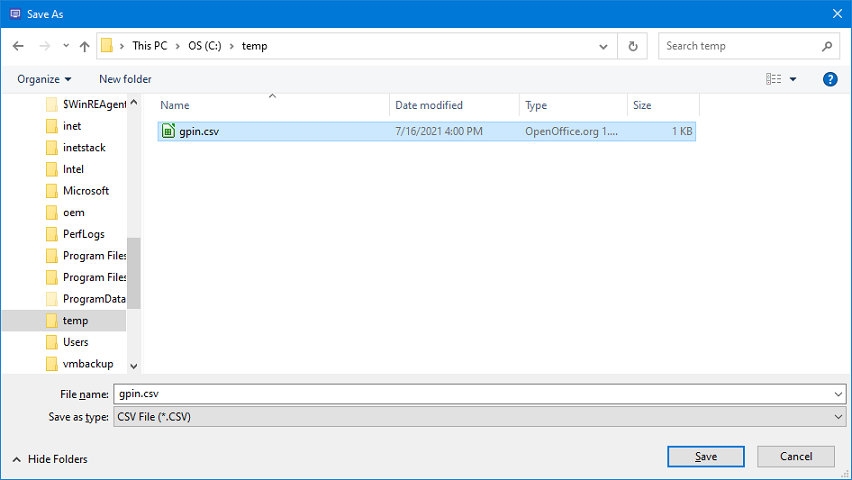Collapse the panel with Hide Folders
The image size is (852, 480).
tap(50, 459)
